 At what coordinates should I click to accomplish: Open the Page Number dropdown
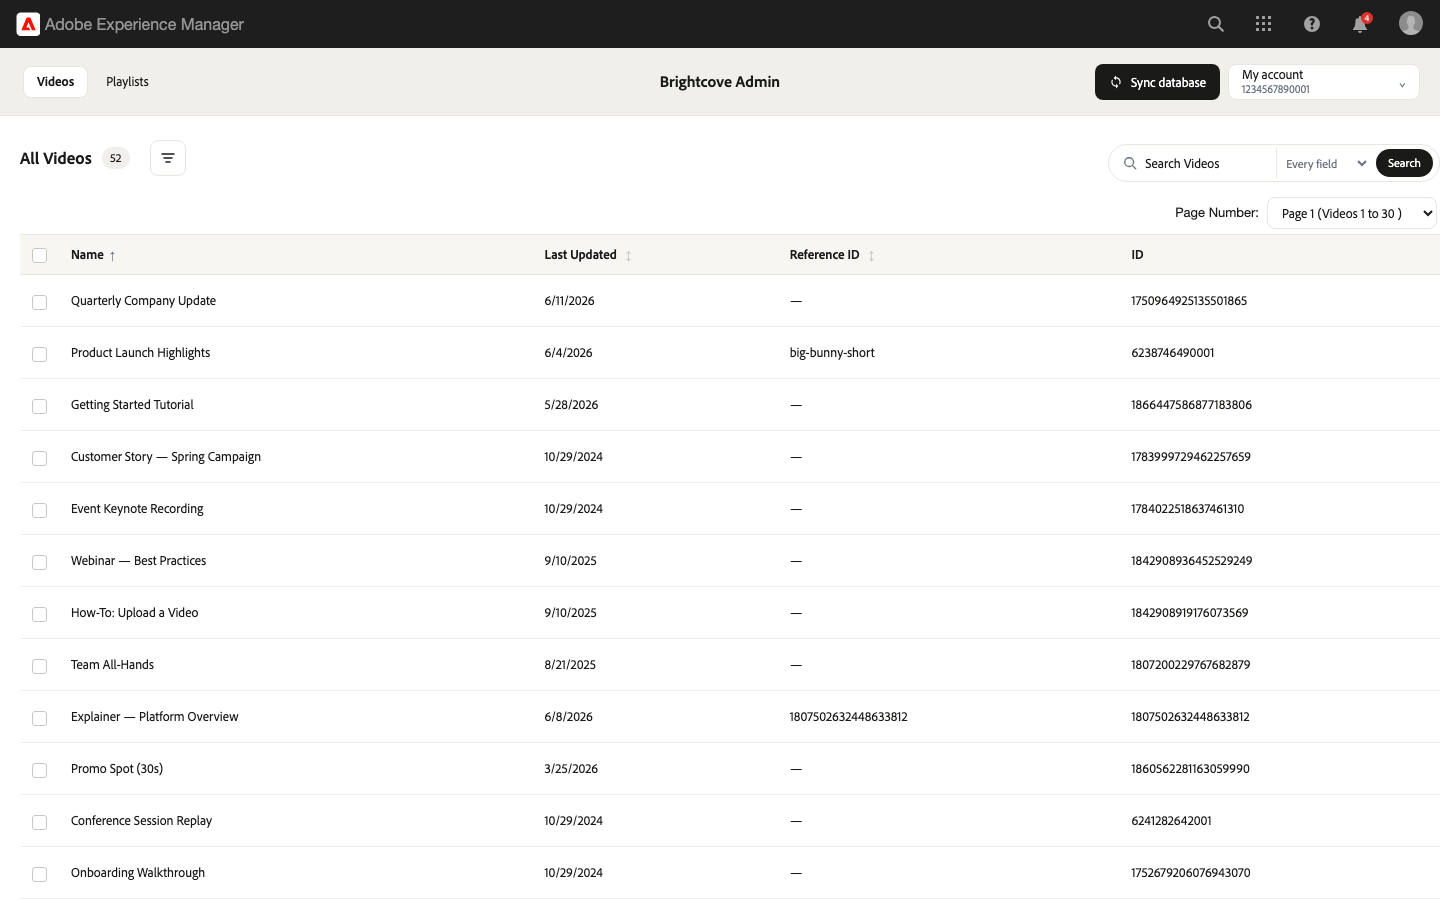(1352, 213)
